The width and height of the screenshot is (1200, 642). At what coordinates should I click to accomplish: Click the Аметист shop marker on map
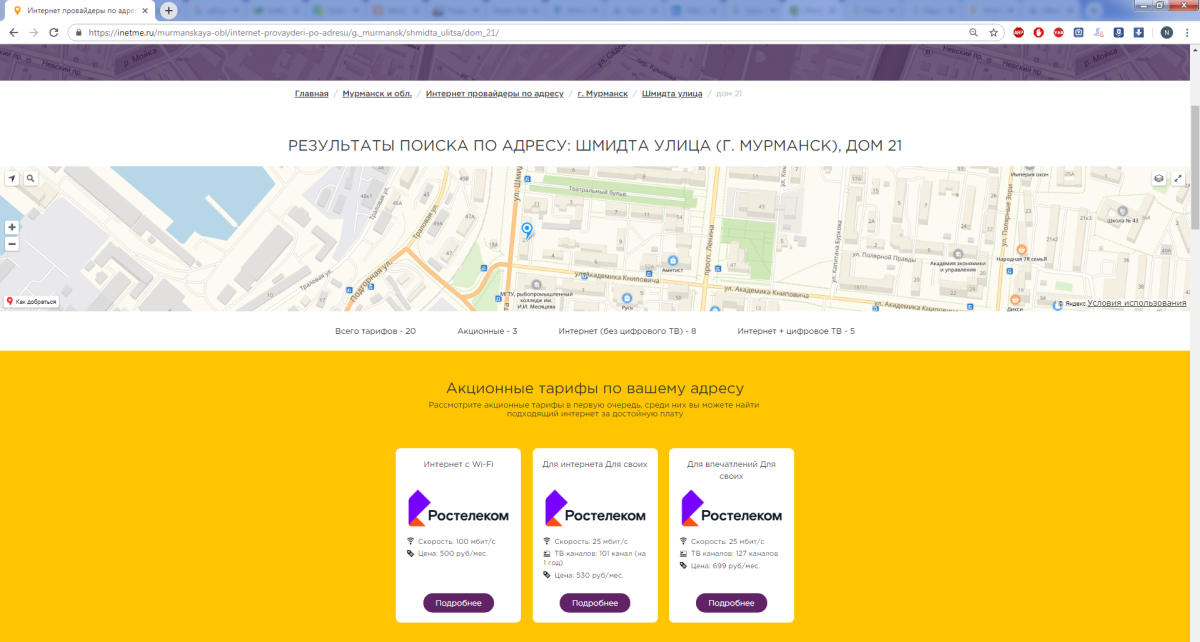[673, 262]
